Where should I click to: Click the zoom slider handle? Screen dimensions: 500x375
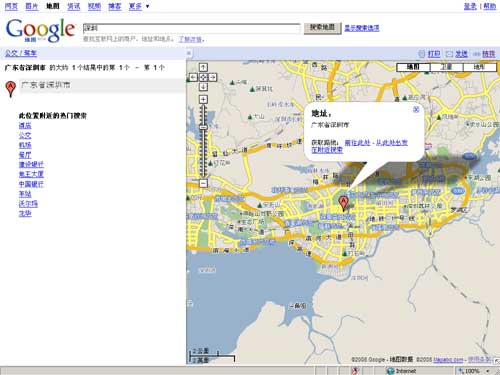coord(203,127)
